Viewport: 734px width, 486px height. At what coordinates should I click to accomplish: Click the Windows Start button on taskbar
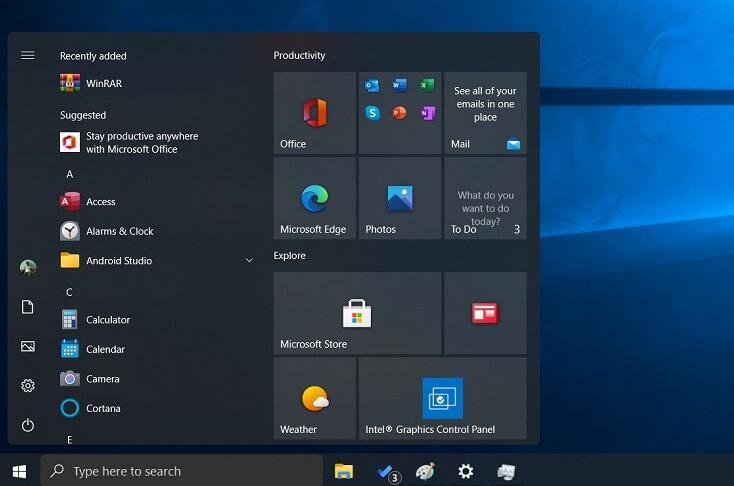point(19,471)
